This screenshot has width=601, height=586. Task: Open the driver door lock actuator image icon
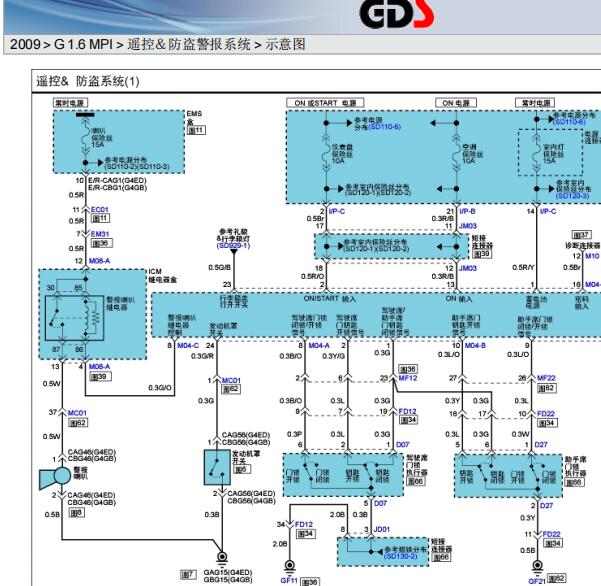(416, 481)
